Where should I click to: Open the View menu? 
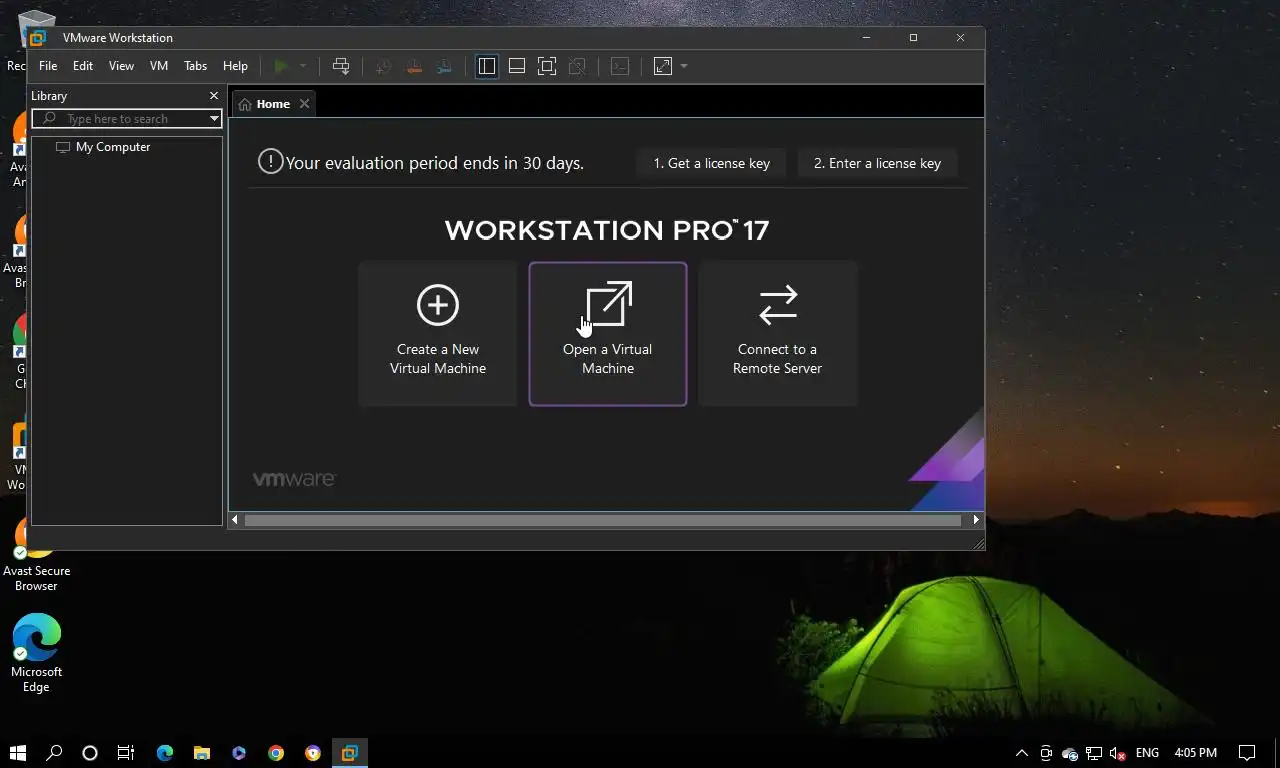tap(121, 66)
